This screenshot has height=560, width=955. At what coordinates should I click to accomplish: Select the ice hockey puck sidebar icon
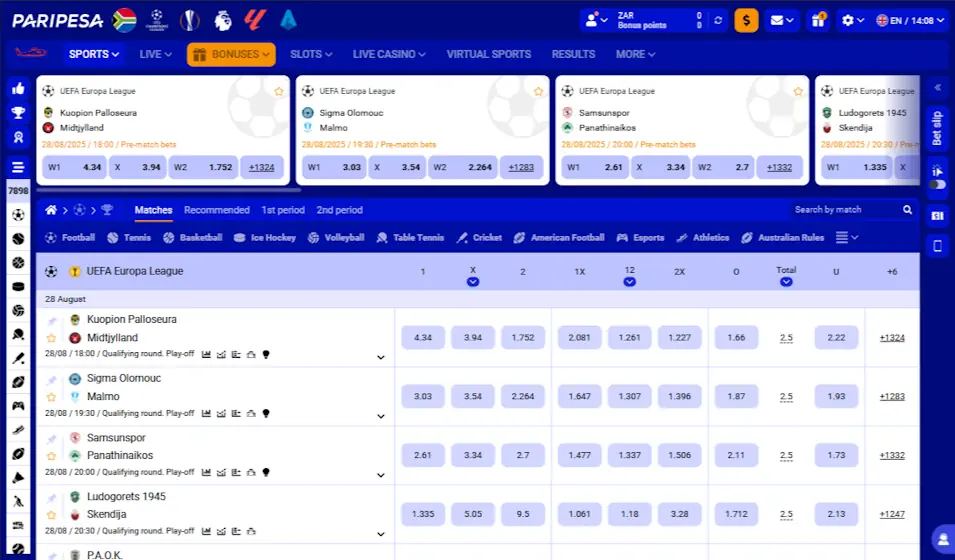click(x=18, y=286)
